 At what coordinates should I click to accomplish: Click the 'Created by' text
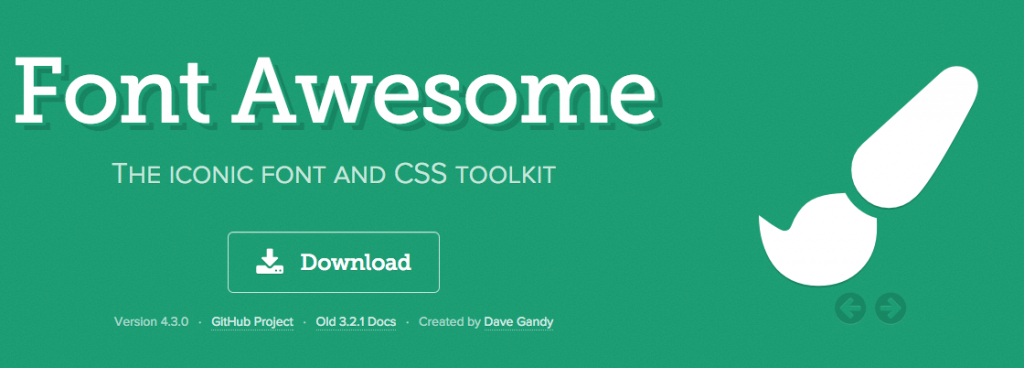pos(449,322)
